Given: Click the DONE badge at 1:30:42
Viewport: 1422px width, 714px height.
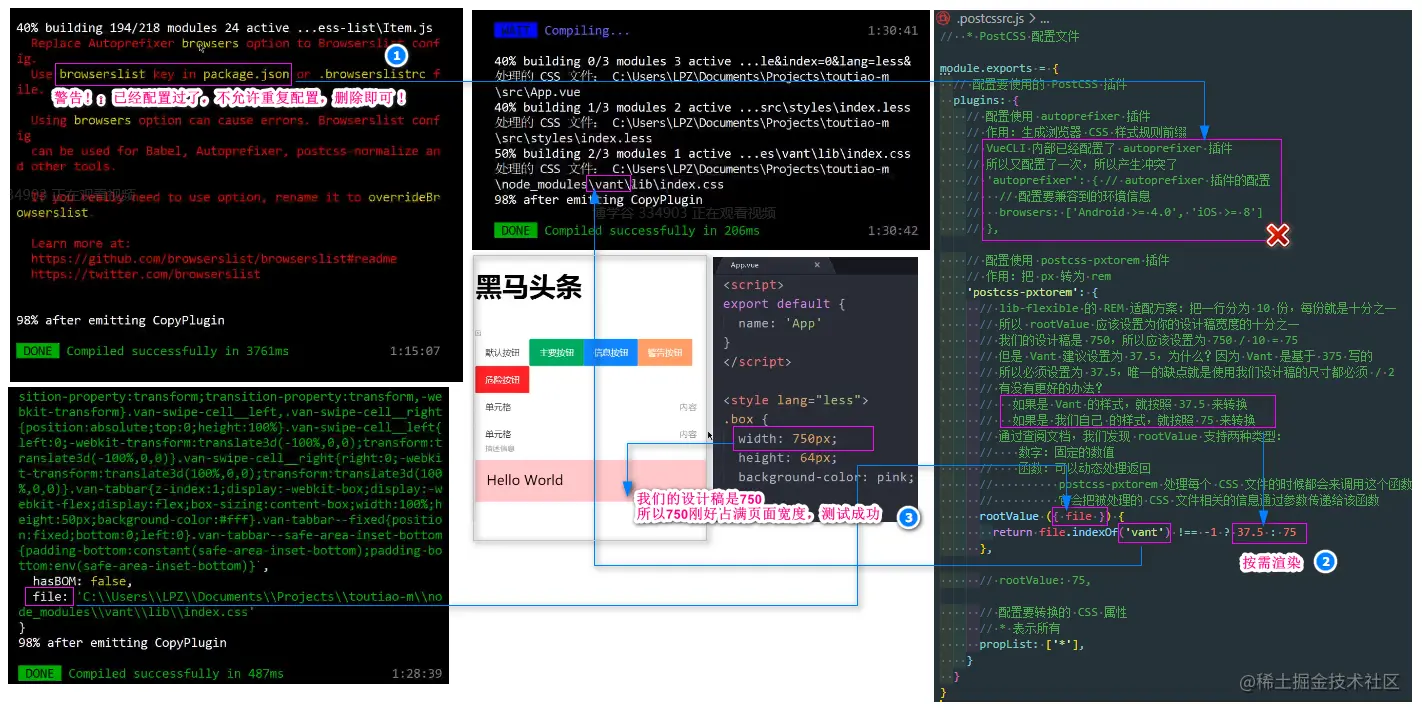Looking at the screenshot, I should tap(515, 231).
